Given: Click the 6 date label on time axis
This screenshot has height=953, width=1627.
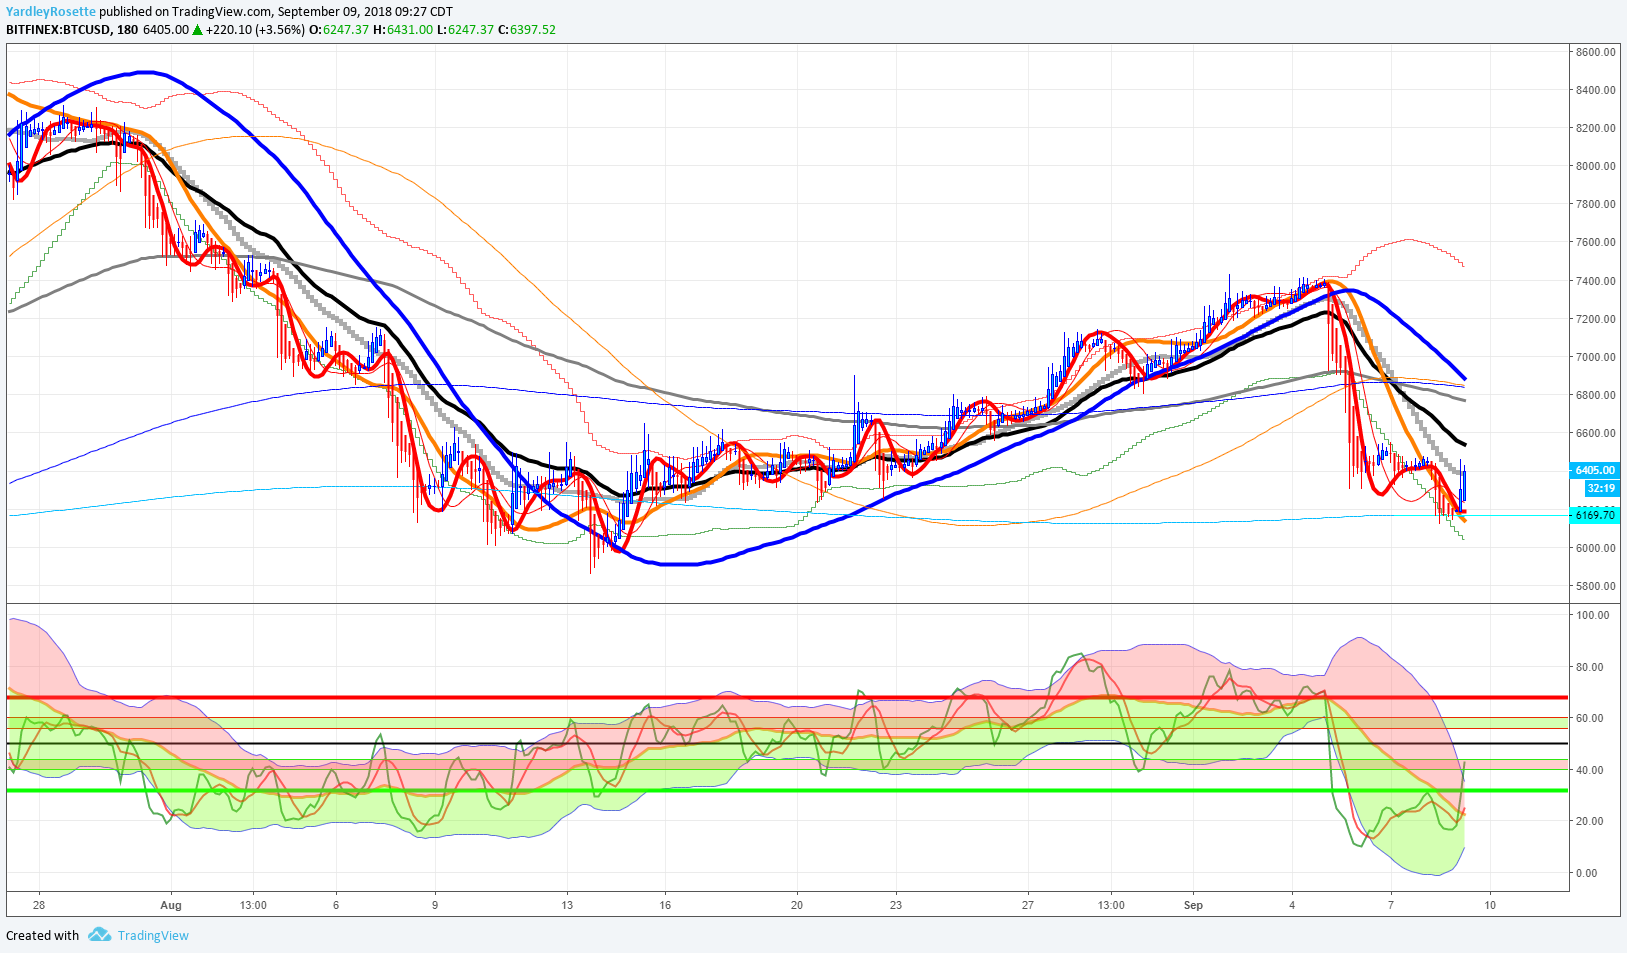Looking at the screenshot, I should point(336,905).
